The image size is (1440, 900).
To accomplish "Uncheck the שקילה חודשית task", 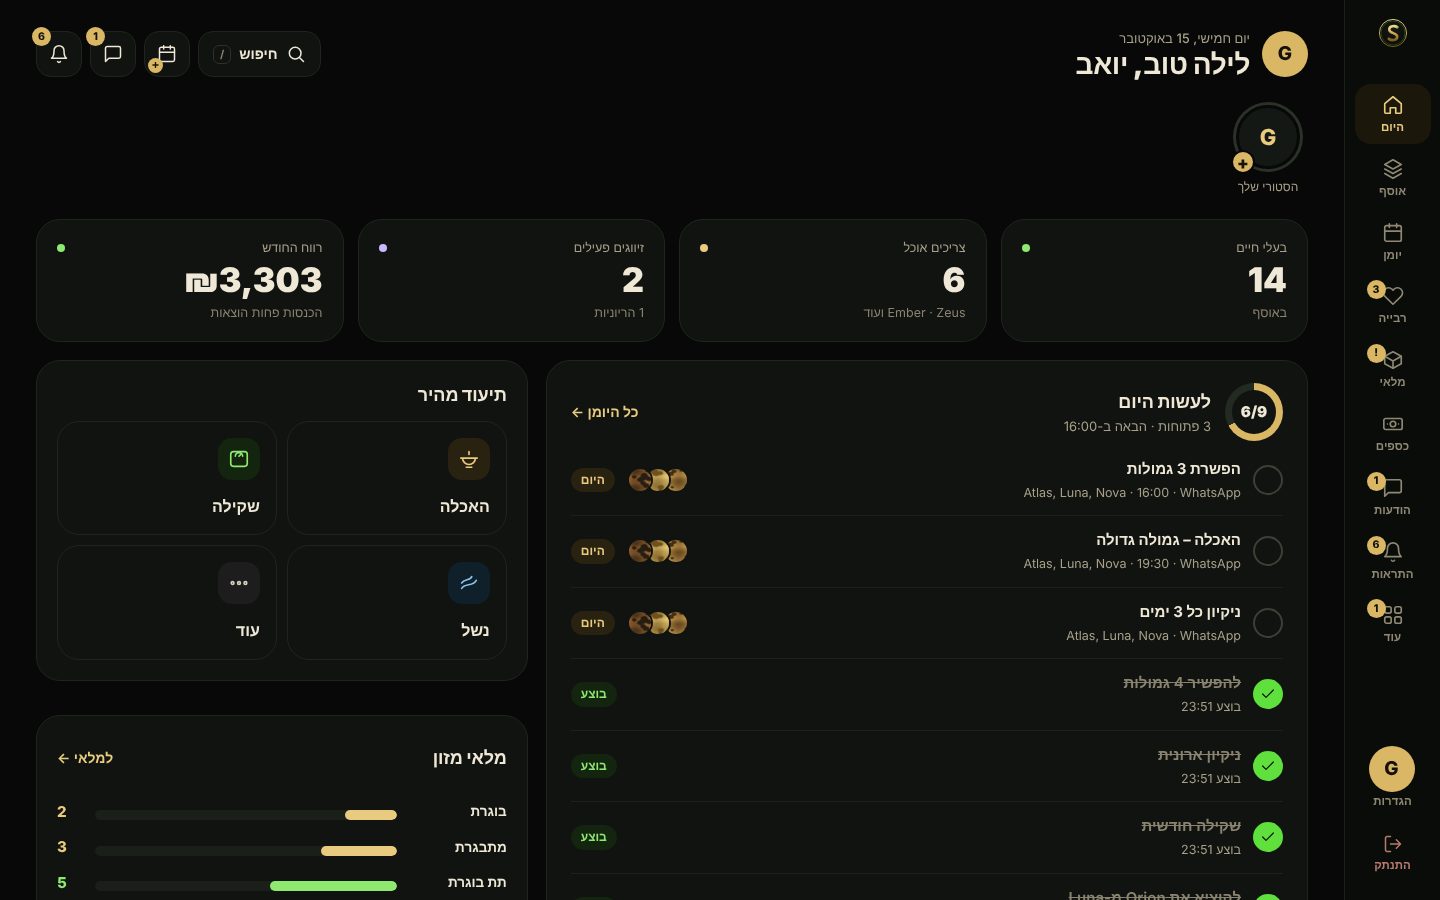I will pos(1268,837).
